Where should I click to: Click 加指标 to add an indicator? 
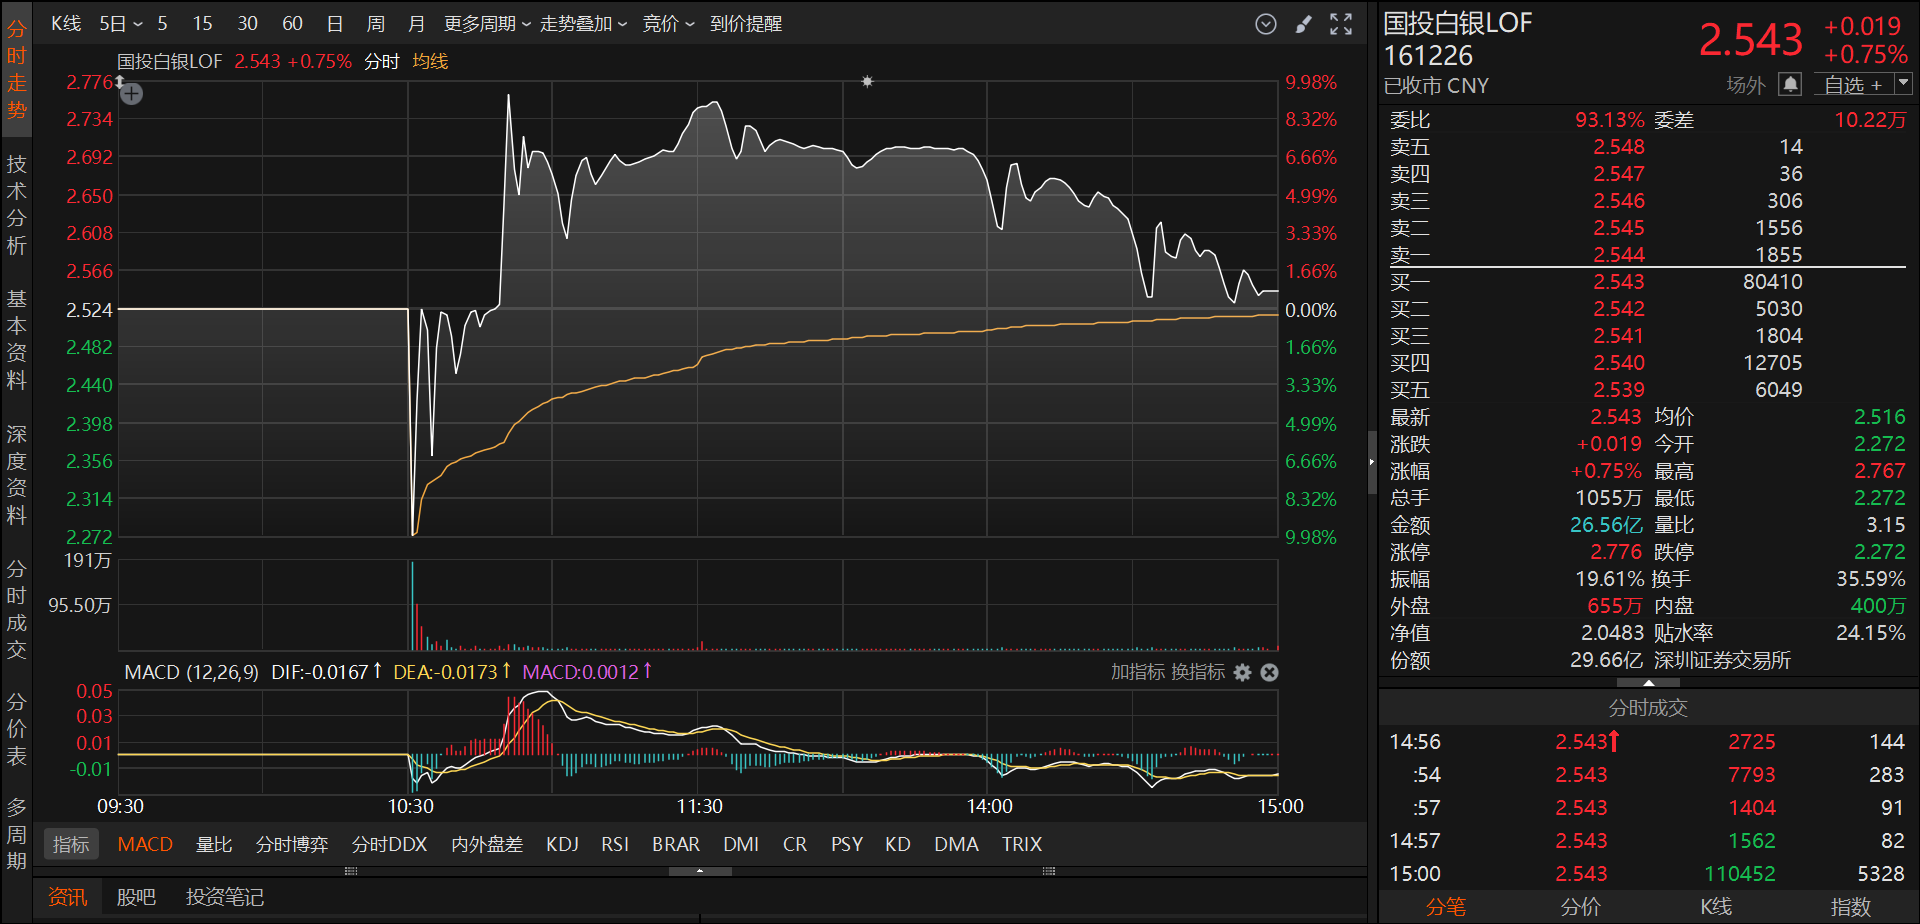point(1137,672)
